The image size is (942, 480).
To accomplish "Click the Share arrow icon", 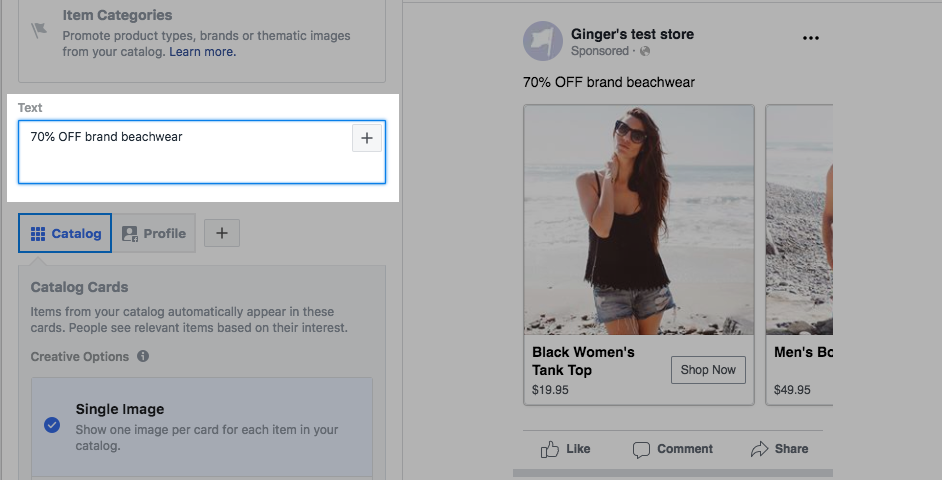I will click(x=760, y=449).
